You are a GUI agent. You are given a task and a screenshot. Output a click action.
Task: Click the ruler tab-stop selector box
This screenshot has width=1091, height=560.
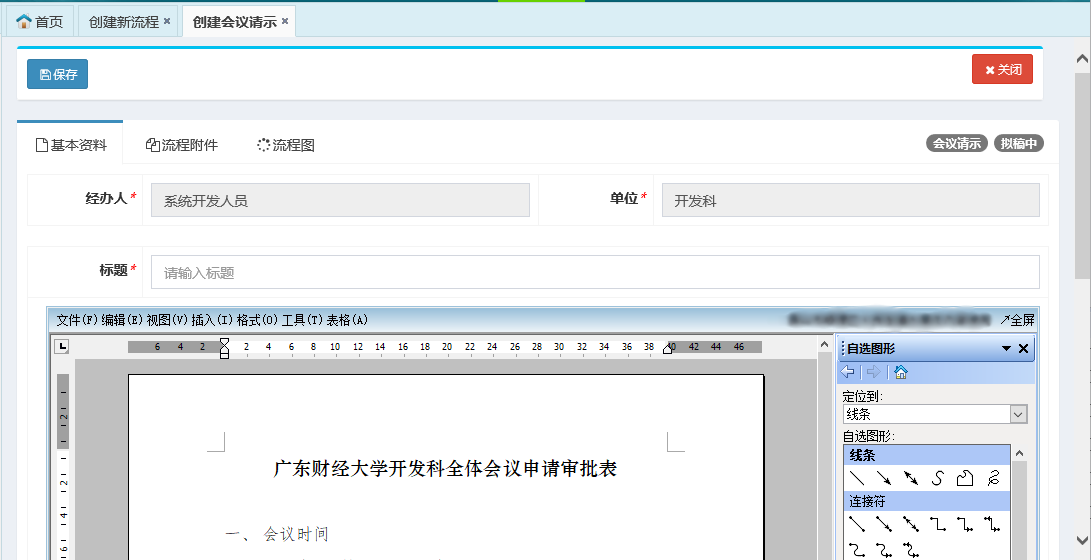[x=62, y=347]
